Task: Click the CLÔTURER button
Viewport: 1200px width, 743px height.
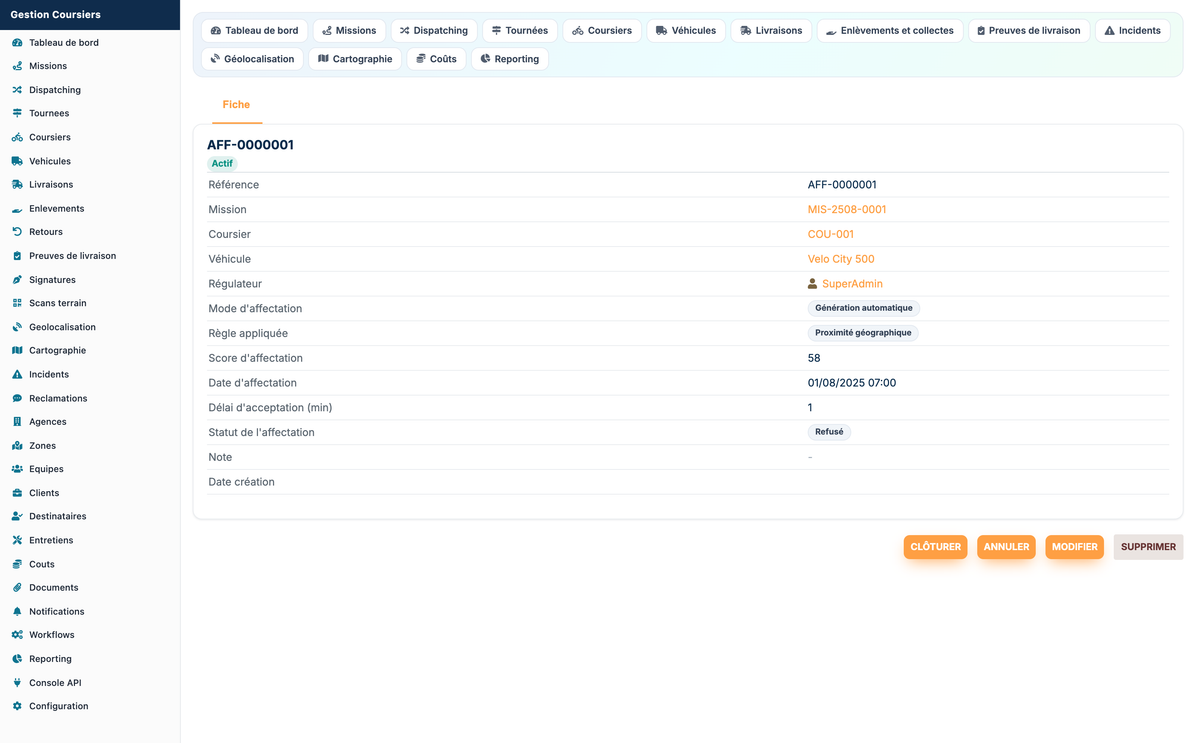Action: 935,547
